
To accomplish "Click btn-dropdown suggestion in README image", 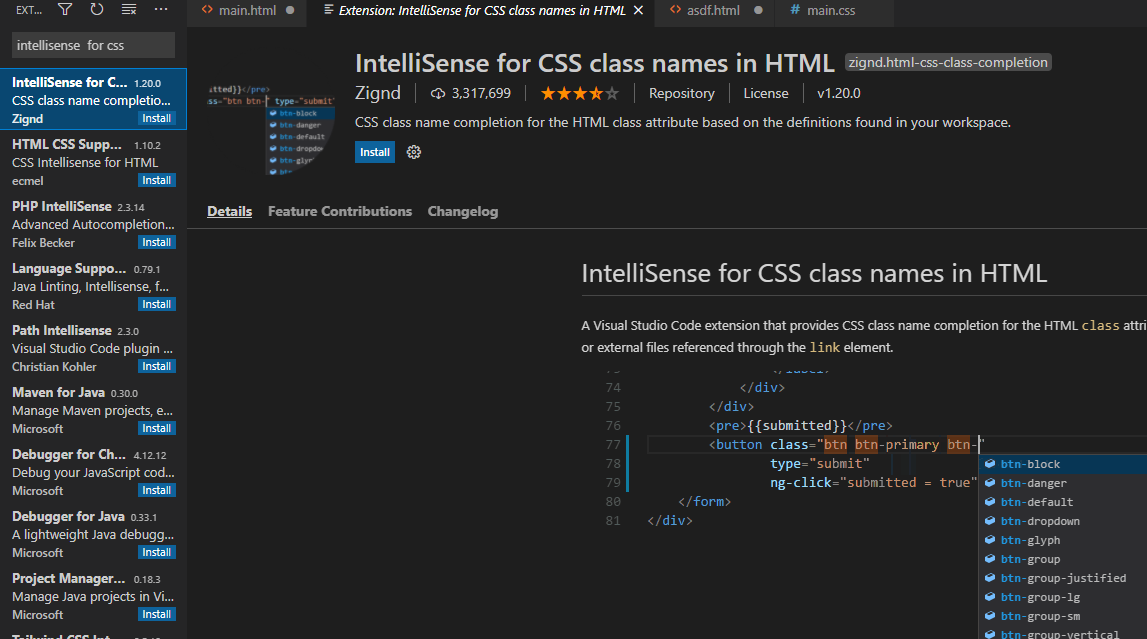I will [1040, 521].
